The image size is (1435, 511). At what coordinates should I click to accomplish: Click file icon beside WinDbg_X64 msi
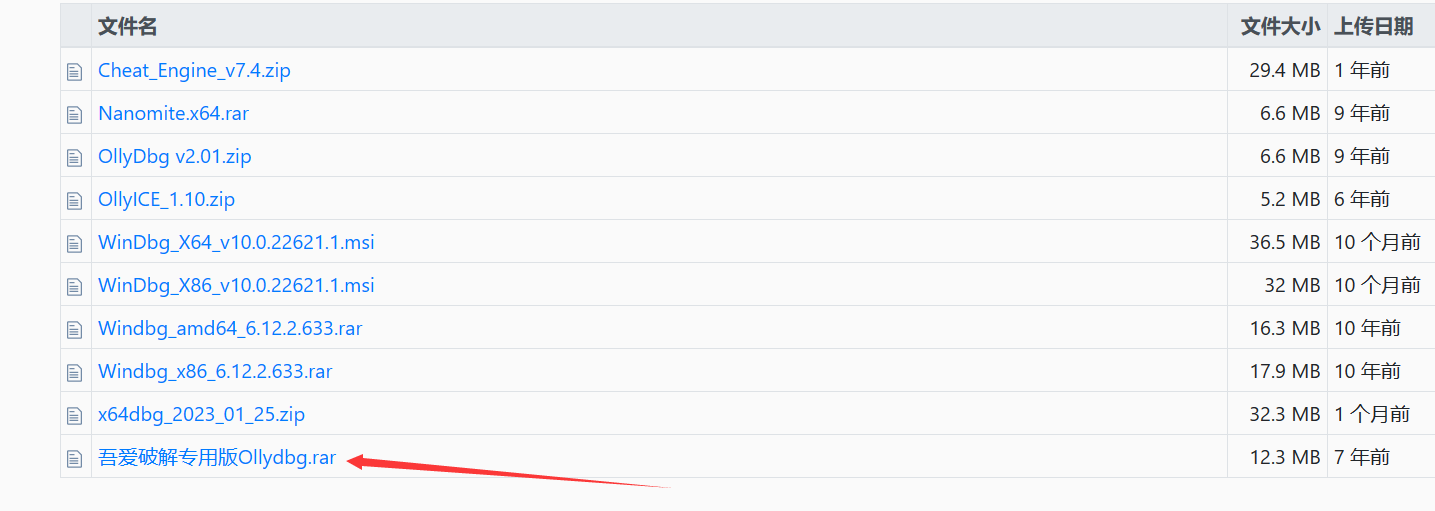coord(74,244)
